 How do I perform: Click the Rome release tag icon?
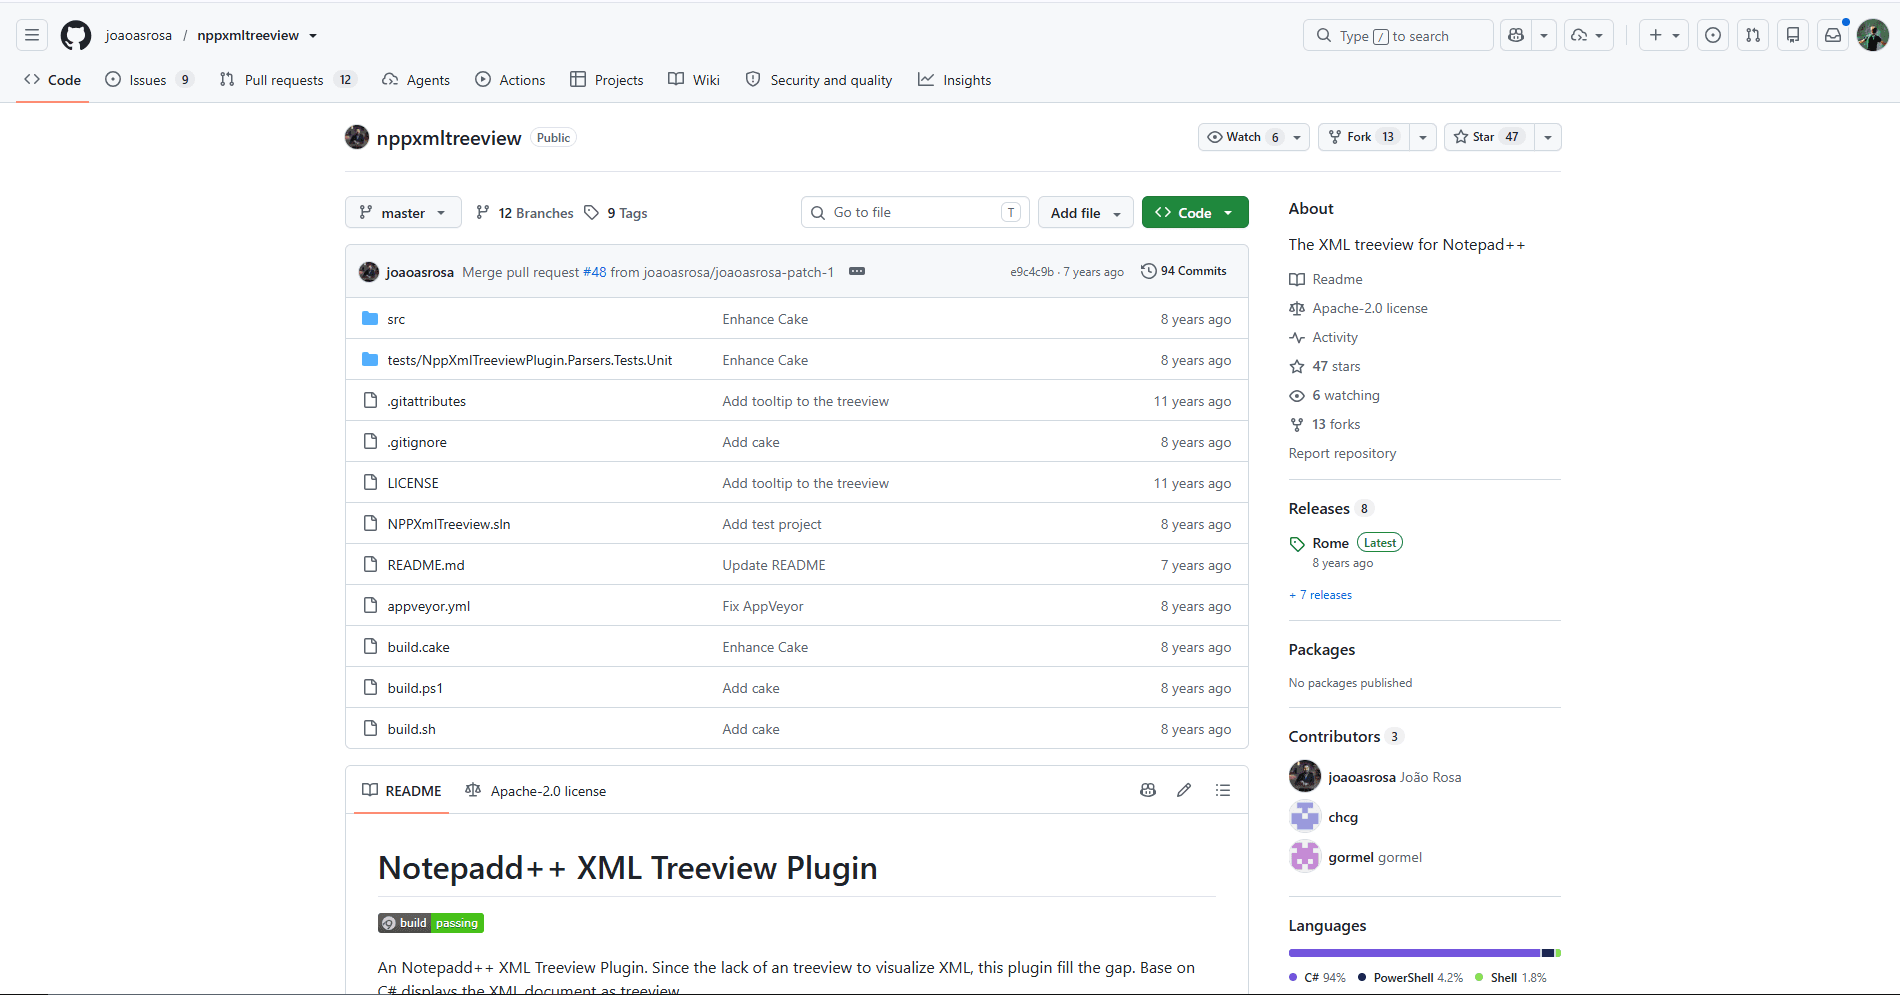1297,544
